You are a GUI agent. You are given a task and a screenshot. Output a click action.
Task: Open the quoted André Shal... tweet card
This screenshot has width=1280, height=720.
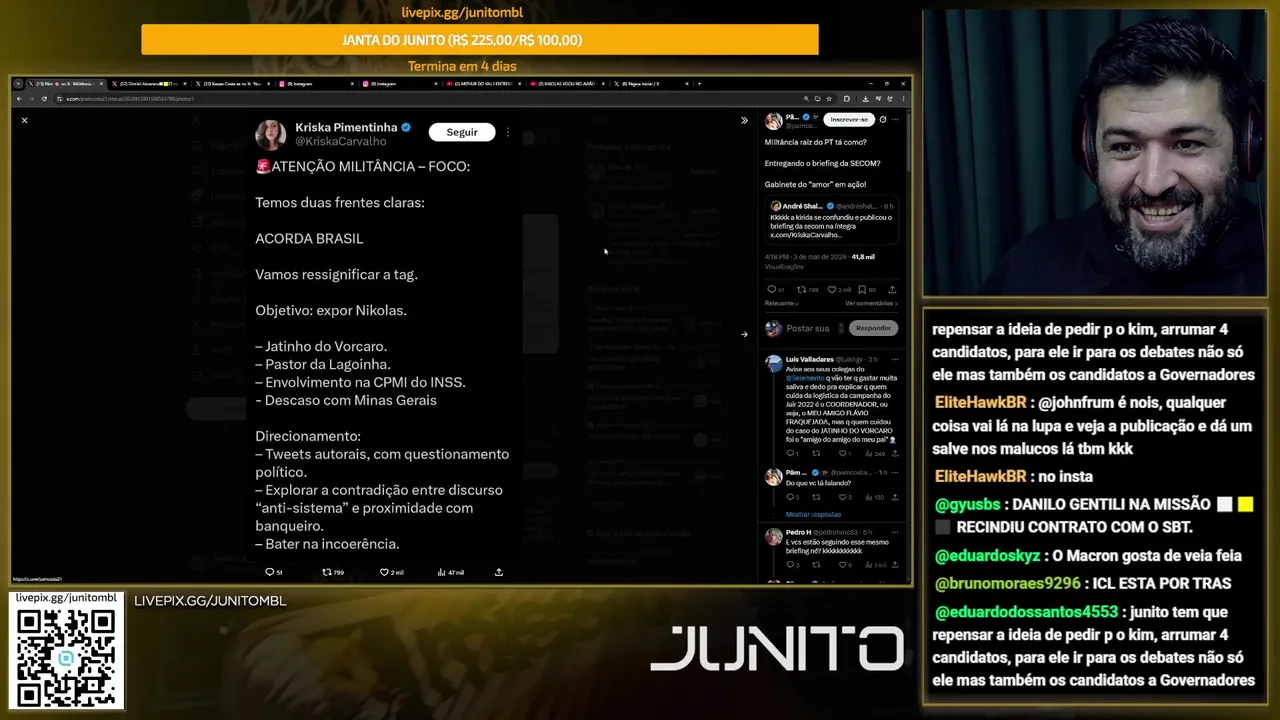click(832, 219)
